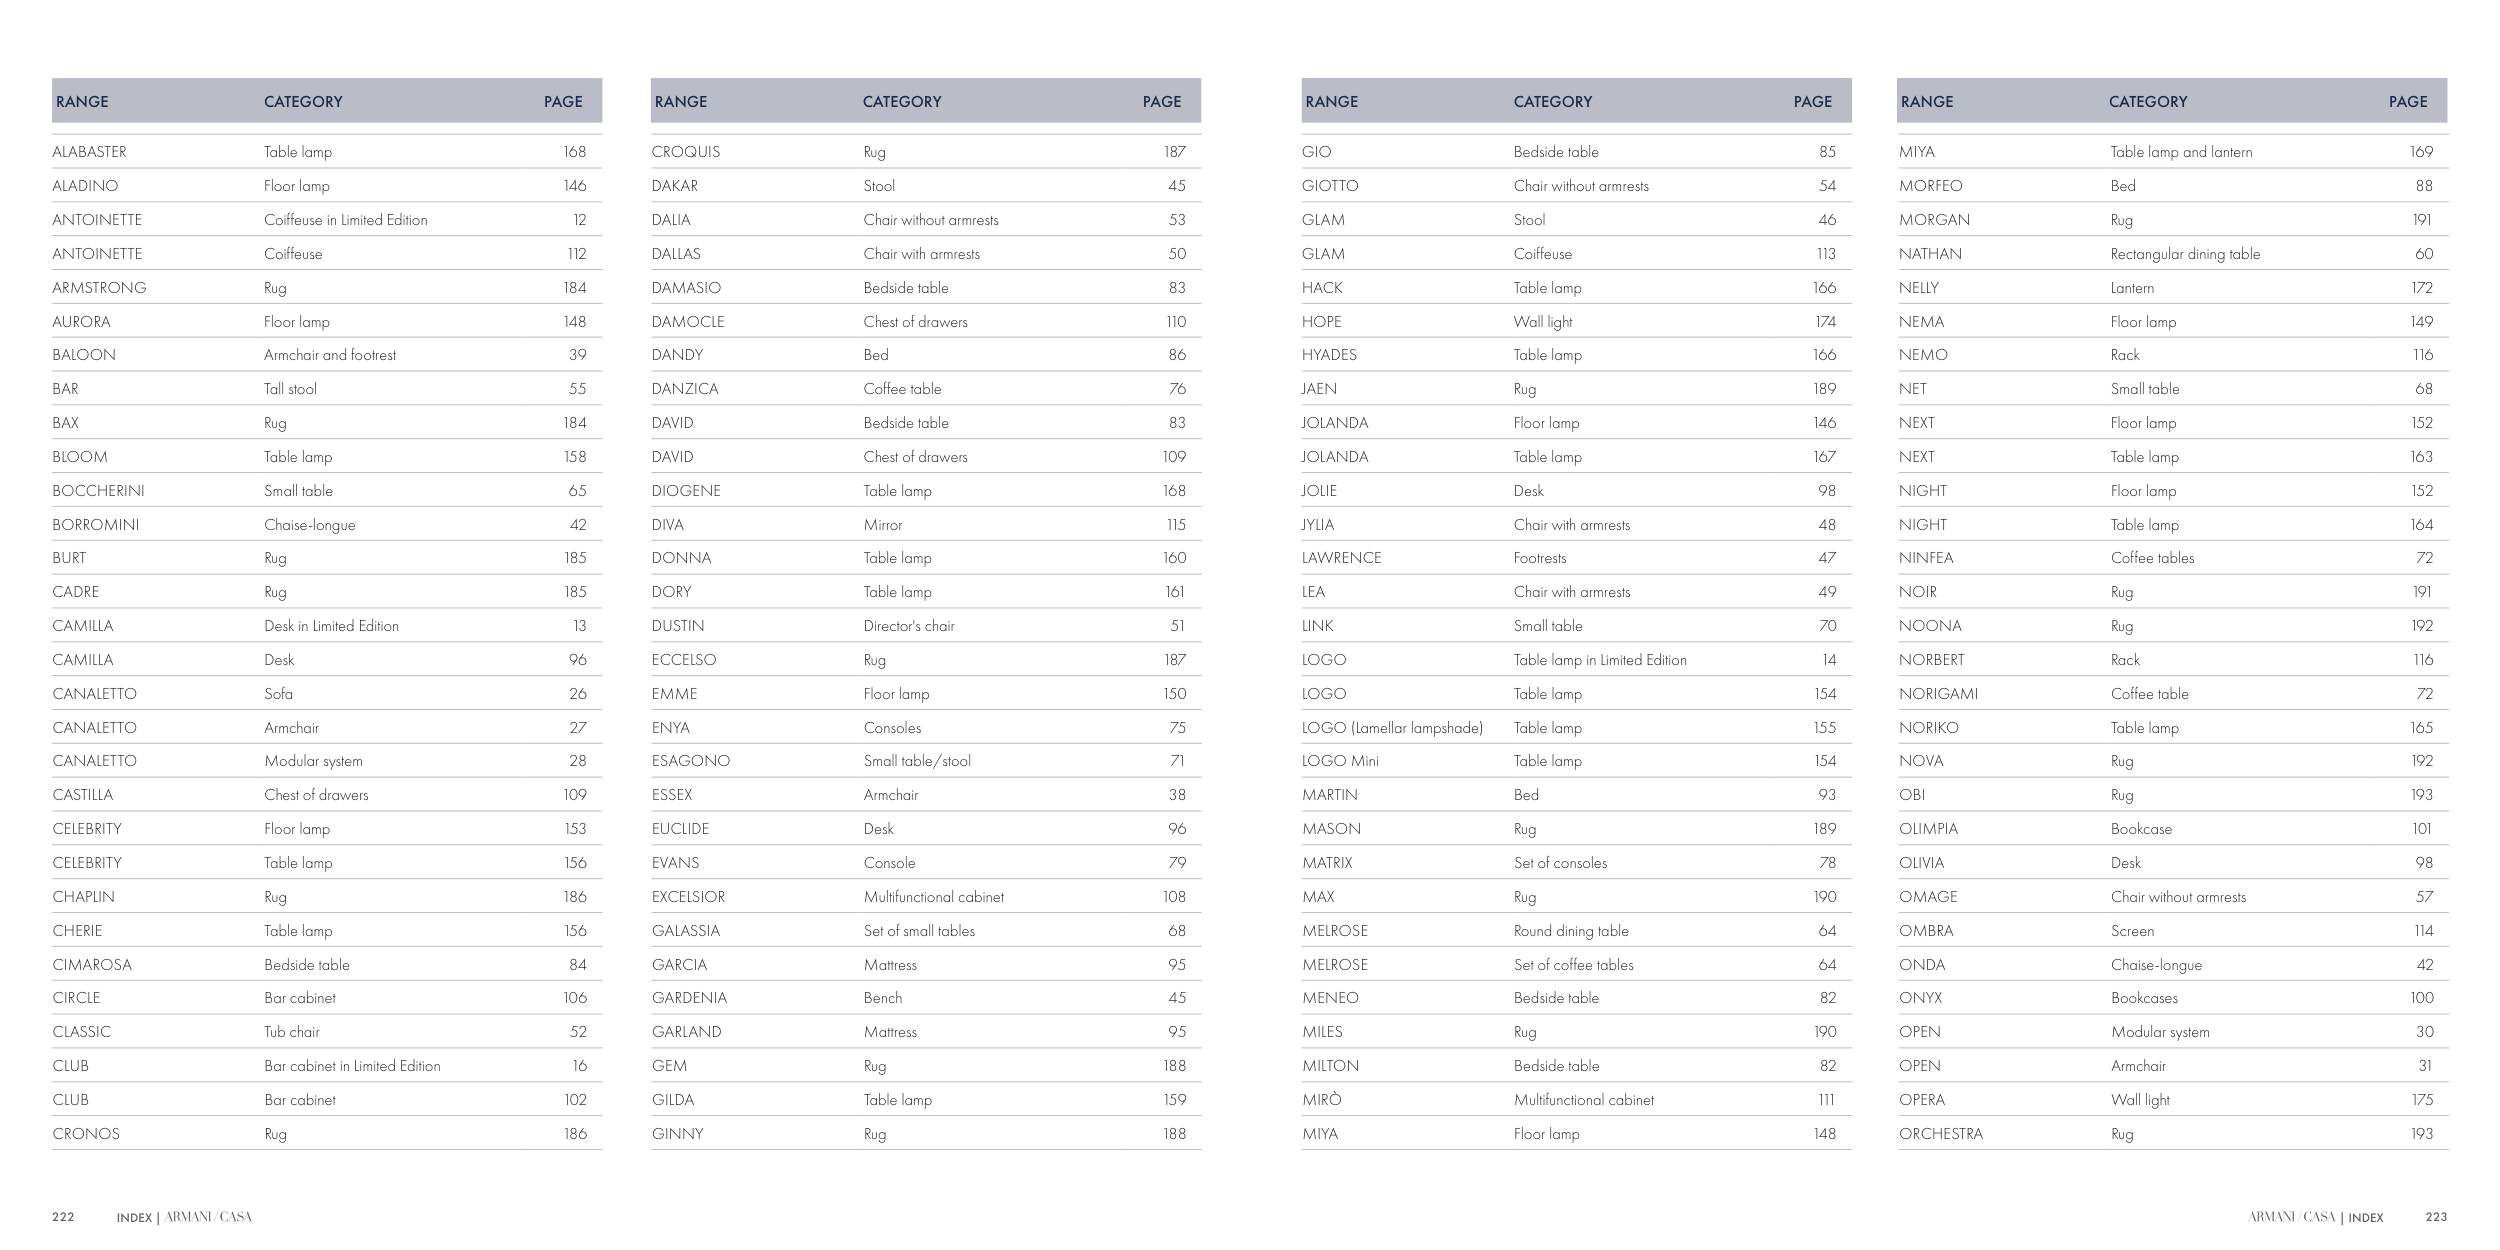Screen dimensions: 2500x1250
Task: Click the MIRÒ range name
Action: pos(1322,1100)
